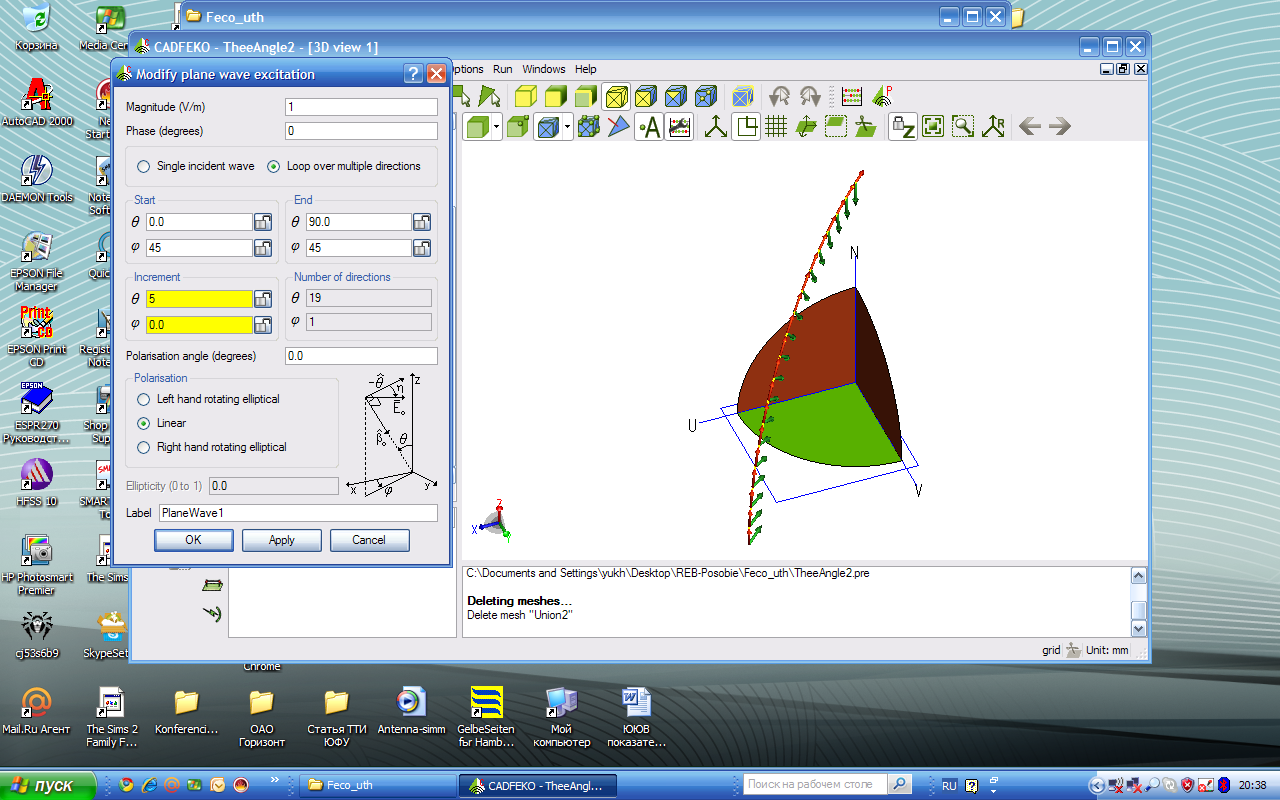Screen dimensions: 1280x800
Task: Click the right arrow navigation icon
Action: pyautogui.click(x=1060, y=127)
